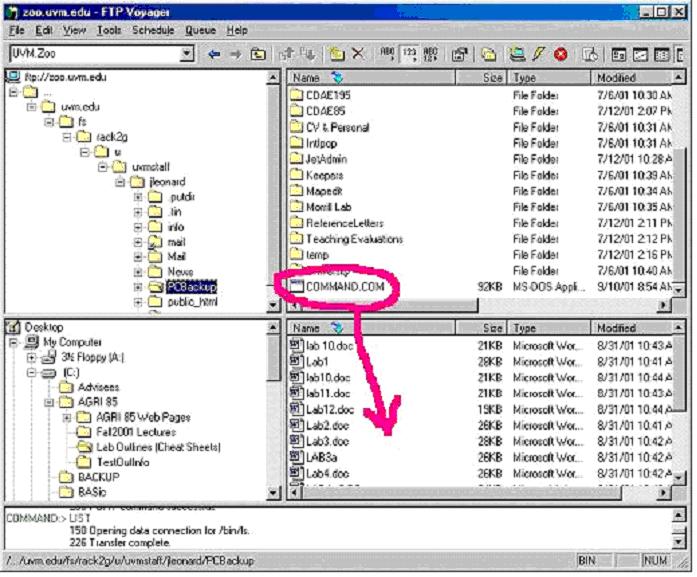Open the UVM.Zoo site dropdown
The image size is (697, 577).
pyautogui.click(x=187, y=54)
